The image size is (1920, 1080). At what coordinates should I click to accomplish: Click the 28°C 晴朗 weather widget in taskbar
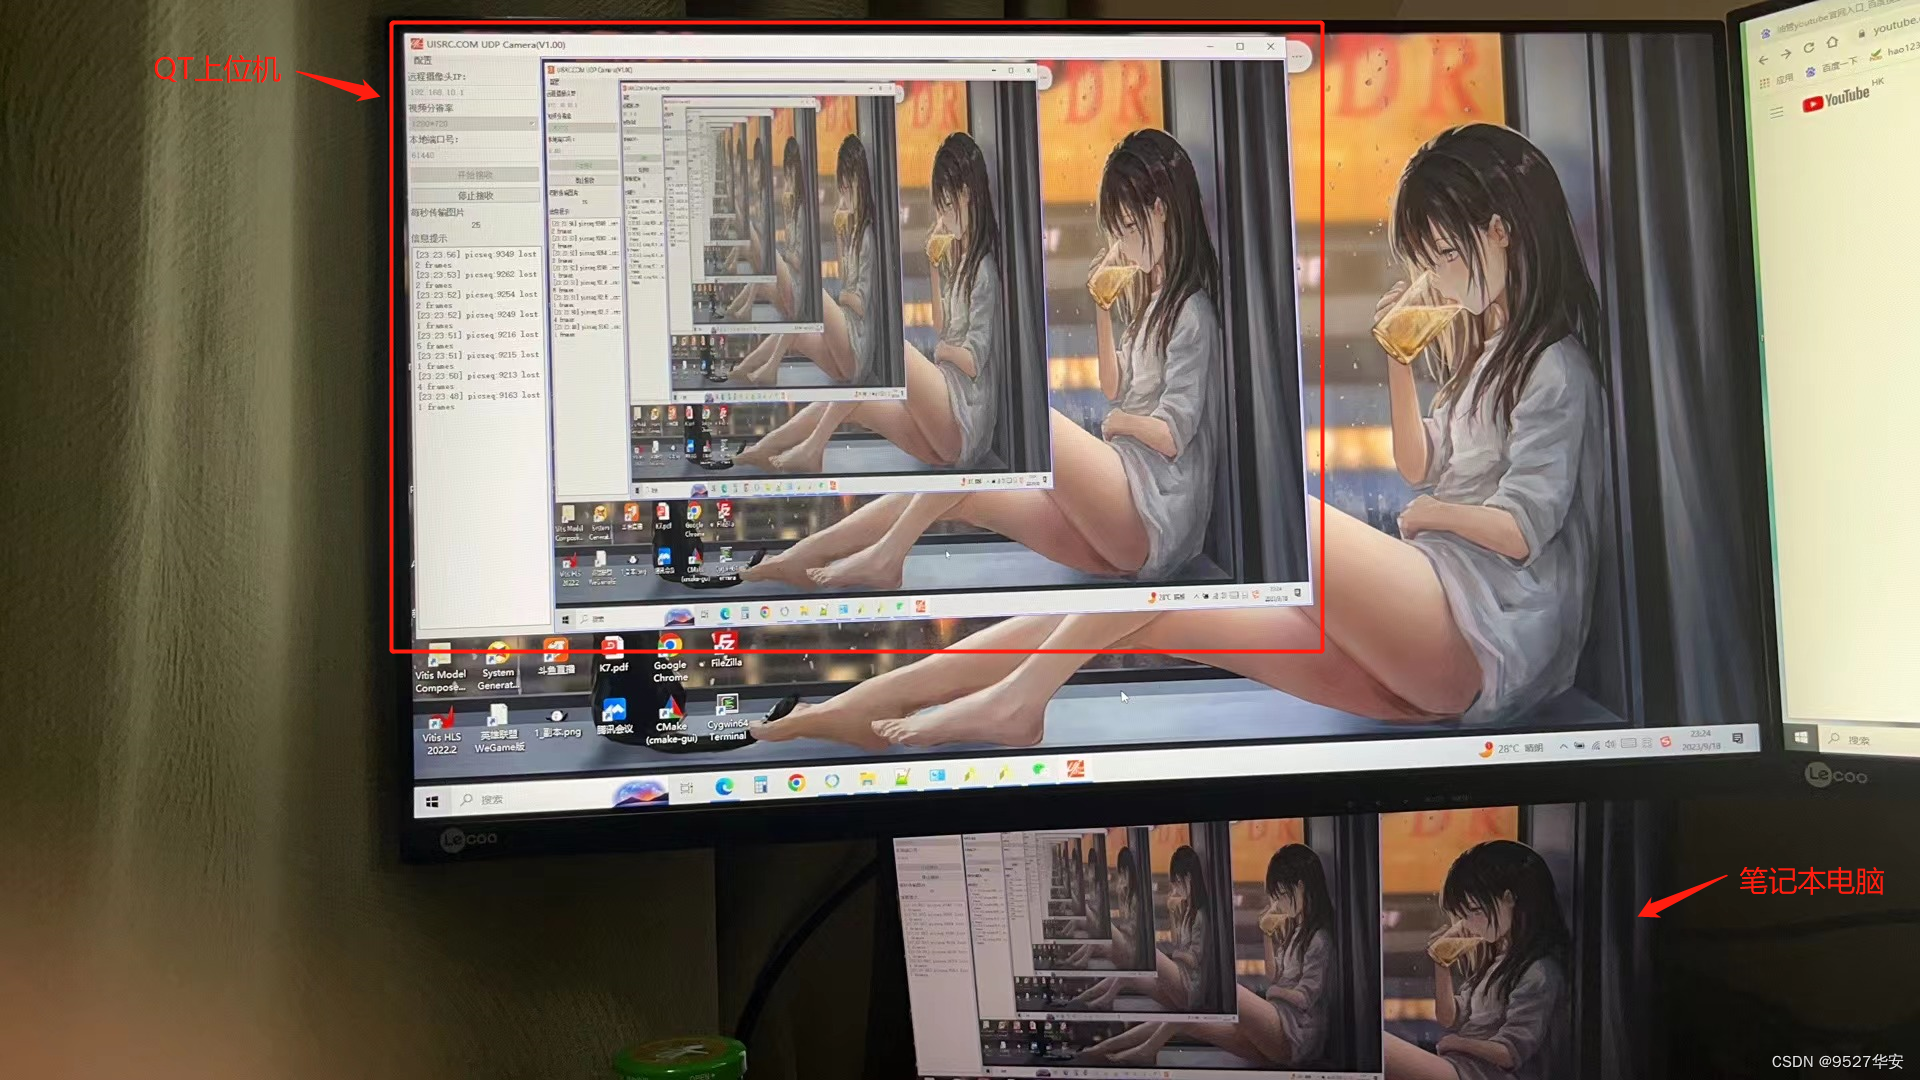[x=1511, y=748]
